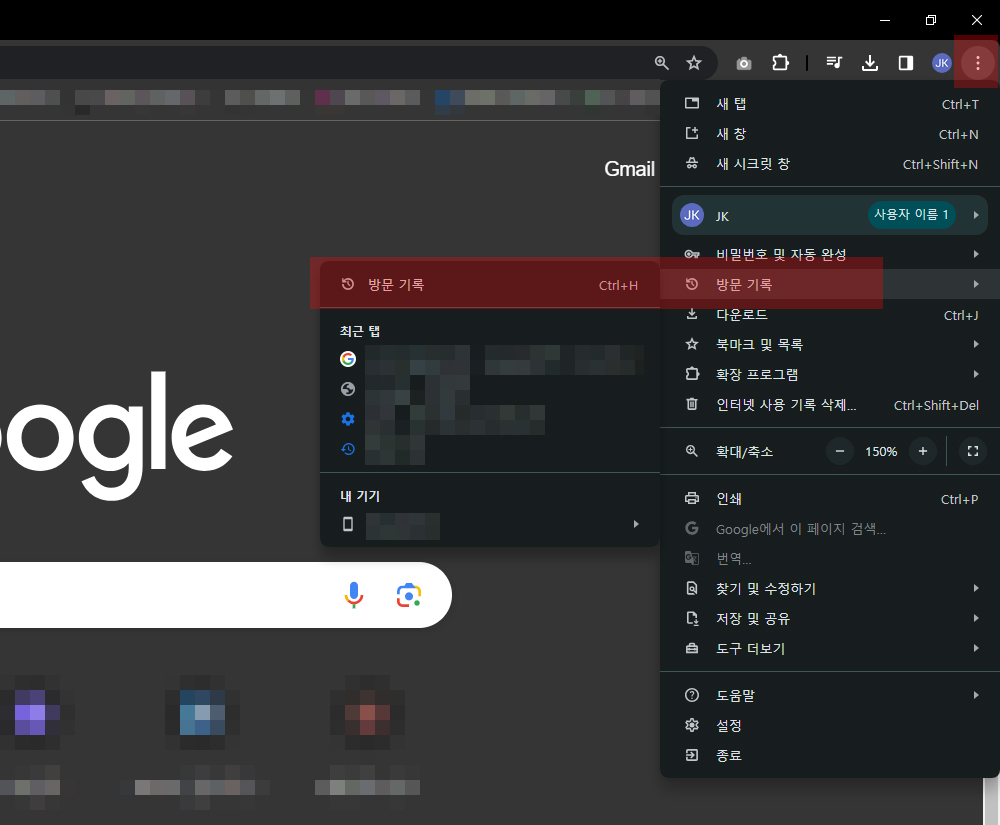
Task: Open 다운로드 from the menu
Action: (x=830, y=314)
